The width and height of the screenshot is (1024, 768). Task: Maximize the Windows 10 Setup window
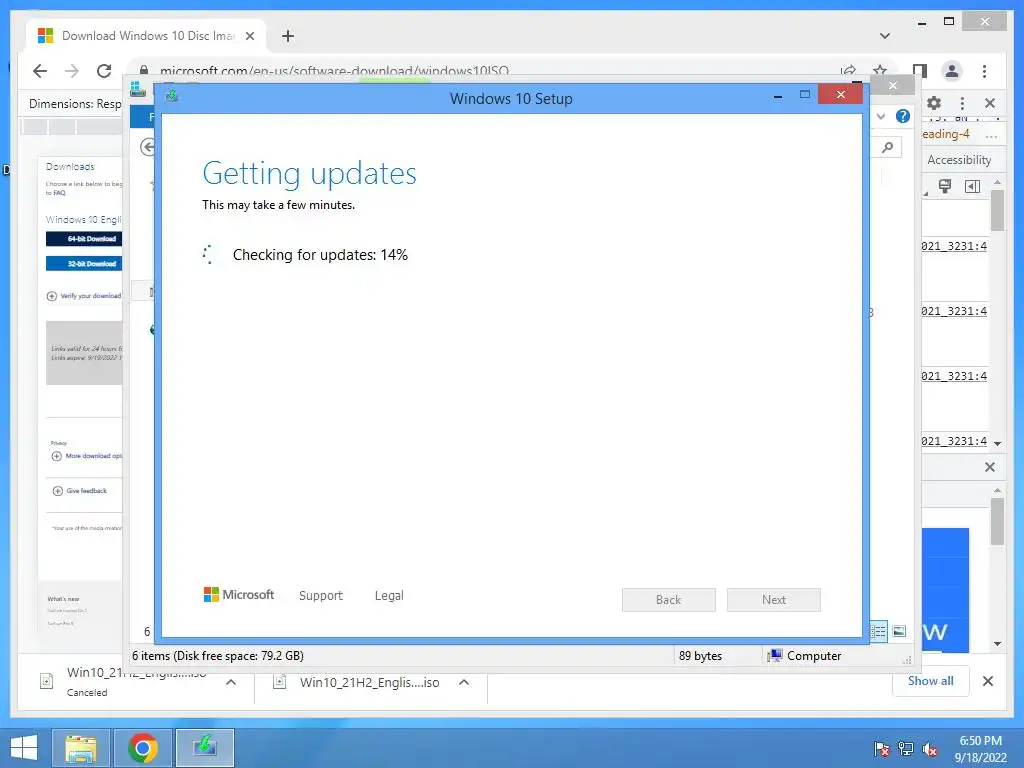(x=805, y=95)
